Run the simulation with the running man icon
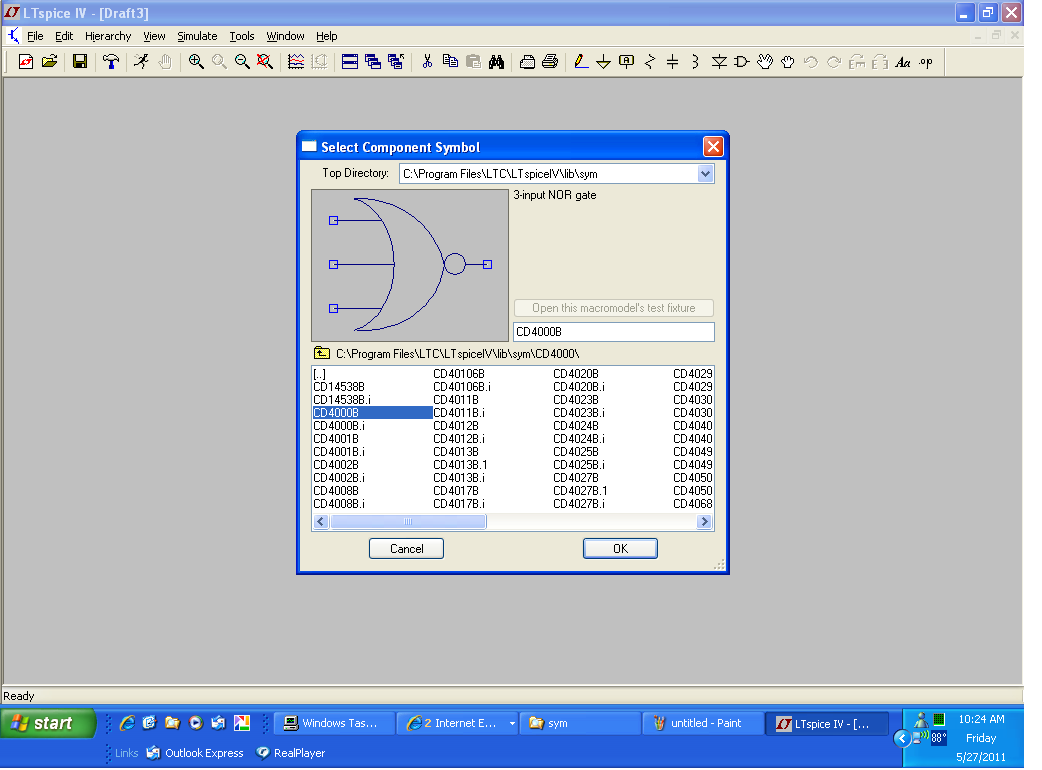The height and width of the screenshot is (770, 1042). coord(142,62)
